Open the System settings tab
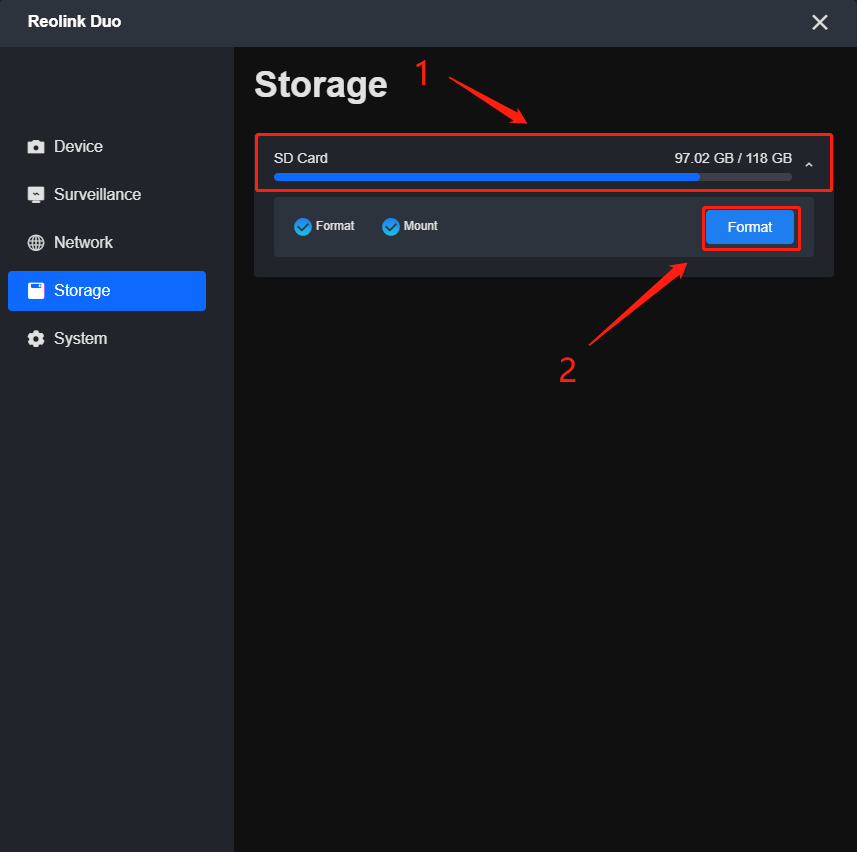Image resolution: width=857 pixels, height=852 pixels. pos(107,339)
